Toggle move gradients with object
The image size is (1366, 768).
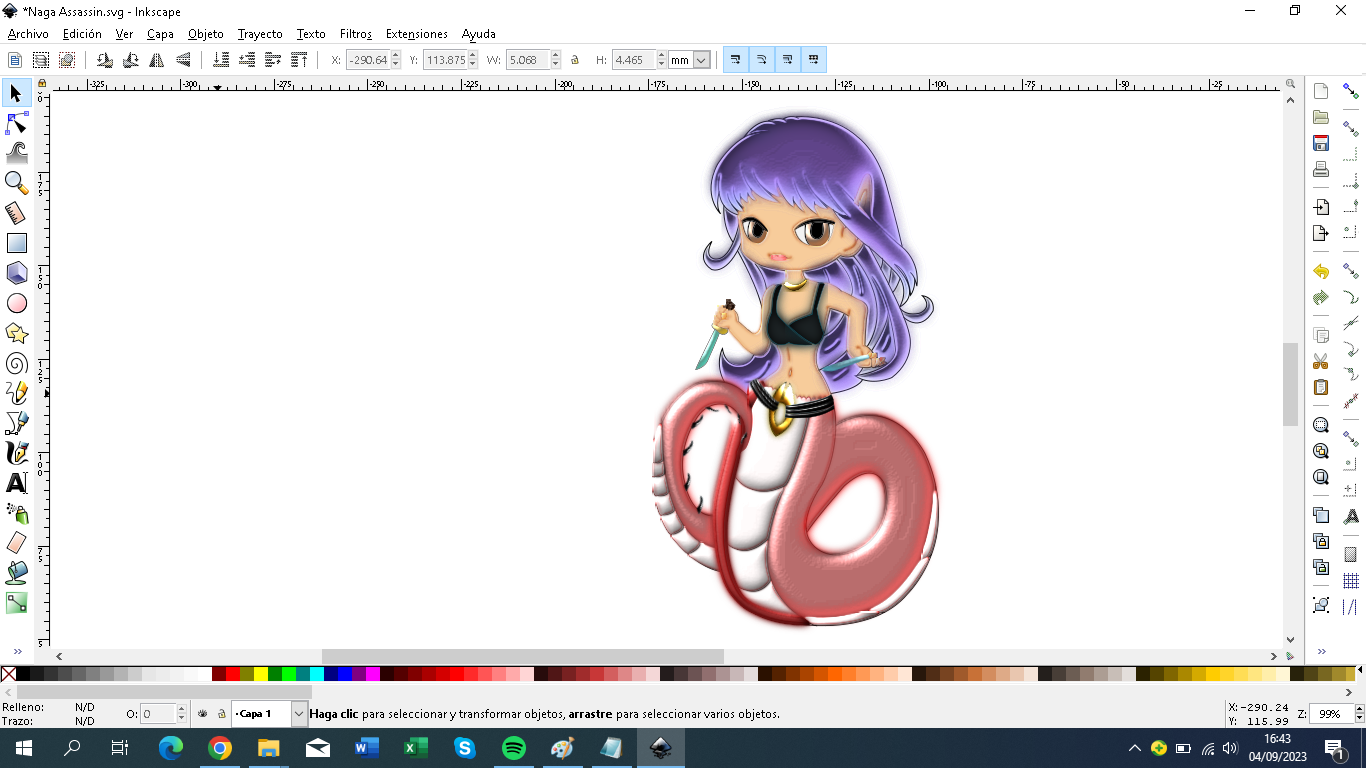coord(787,60)
